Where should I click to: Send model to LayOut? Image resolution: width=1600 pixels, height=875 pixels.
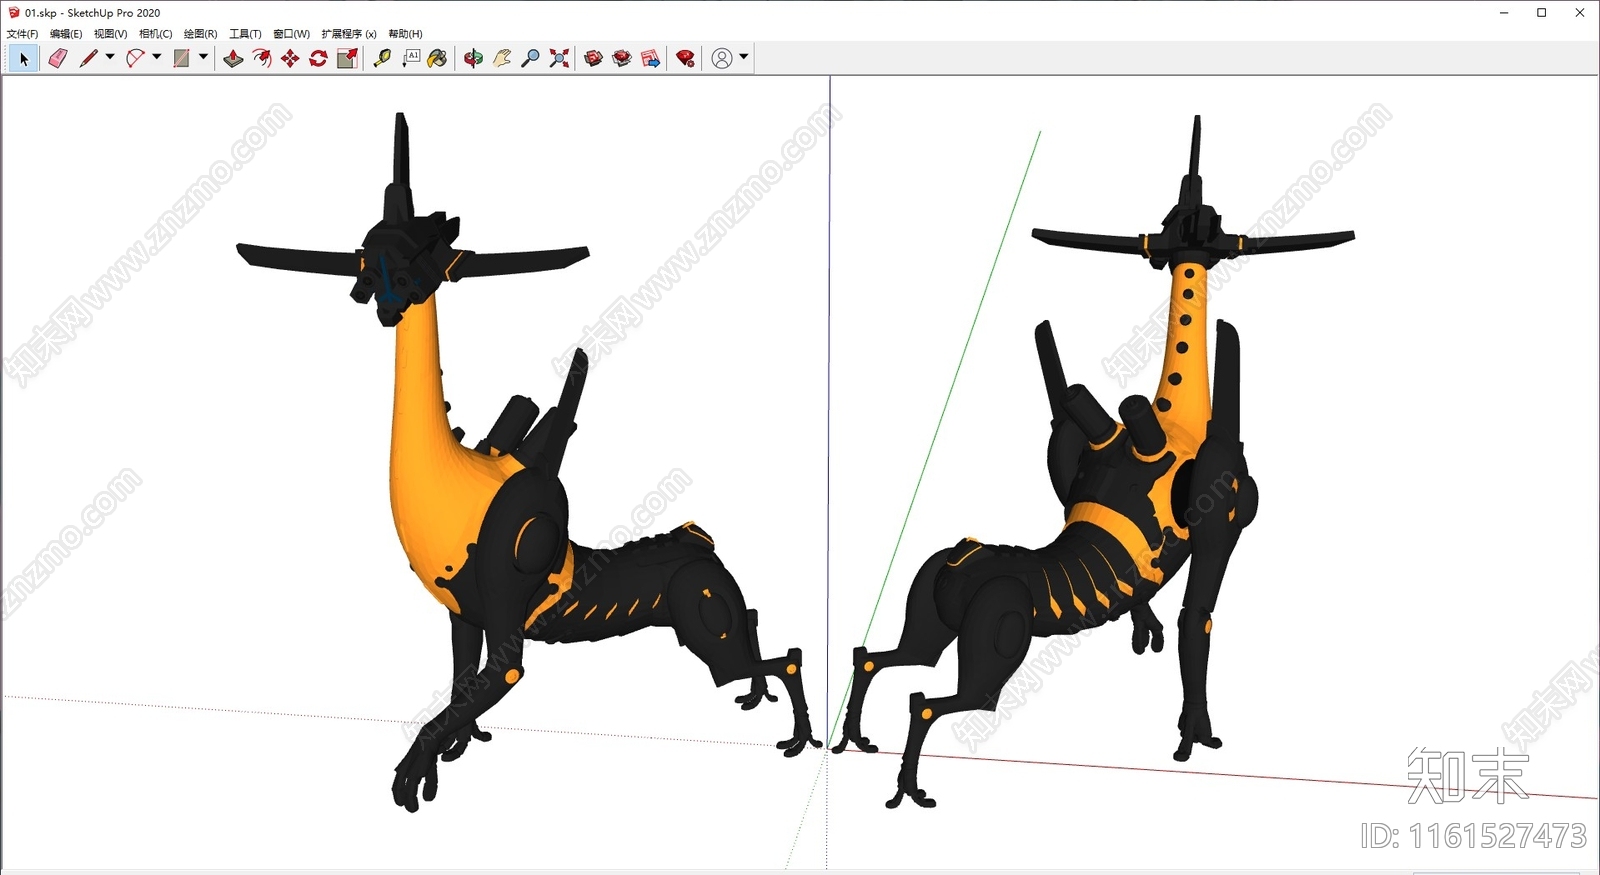pyautogui.click(x=651, y=59)
